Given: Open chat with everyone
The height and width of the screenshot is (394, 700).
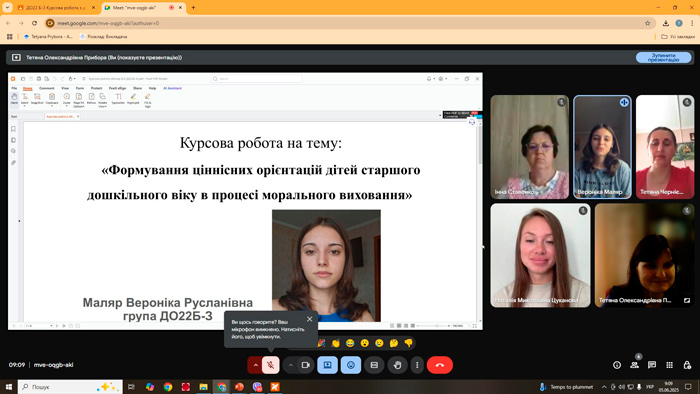Looking at the screenshot, I should [652, 365].
